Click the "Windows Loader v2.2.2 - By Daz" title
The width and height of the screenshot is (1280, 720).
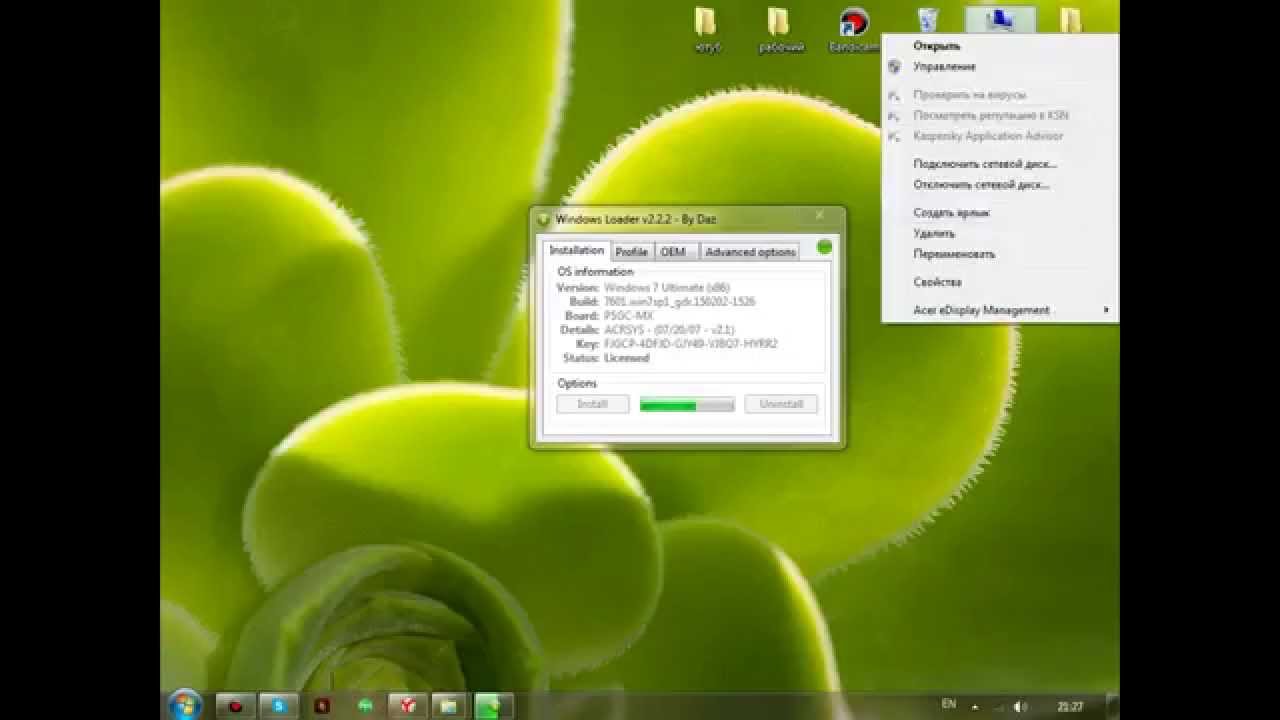[x=636, y=219]
